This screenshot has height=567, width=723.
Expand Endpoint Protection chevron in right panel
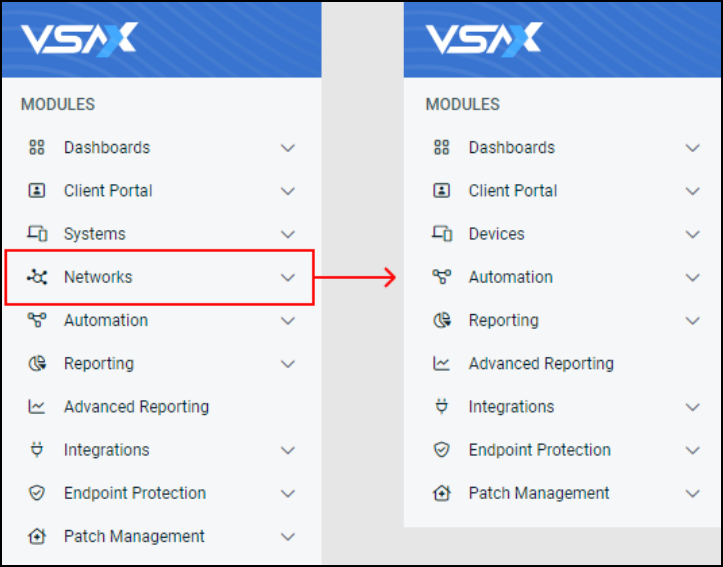pos(693,450)
